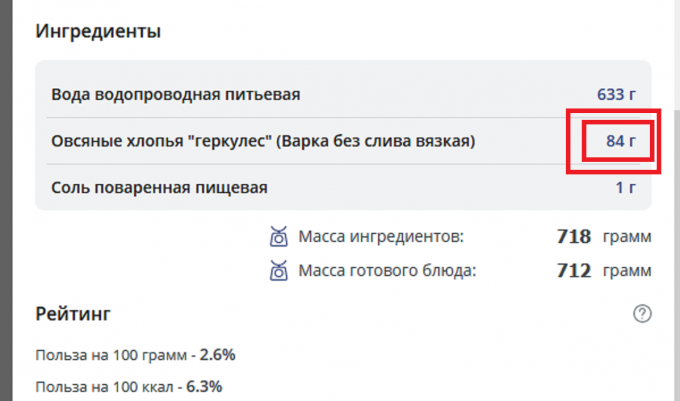Click the Ингредиенты section heading

click(98, 31)
